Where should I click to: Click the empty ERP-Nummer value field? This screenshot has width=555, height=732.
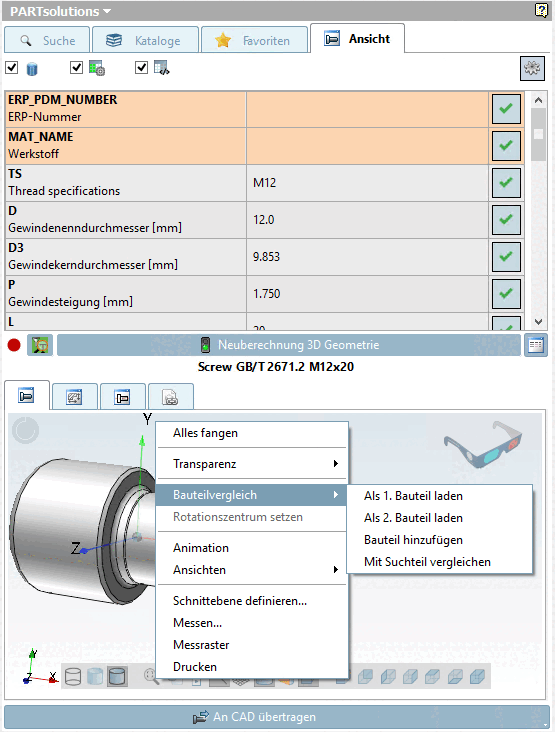click(367, 109)
